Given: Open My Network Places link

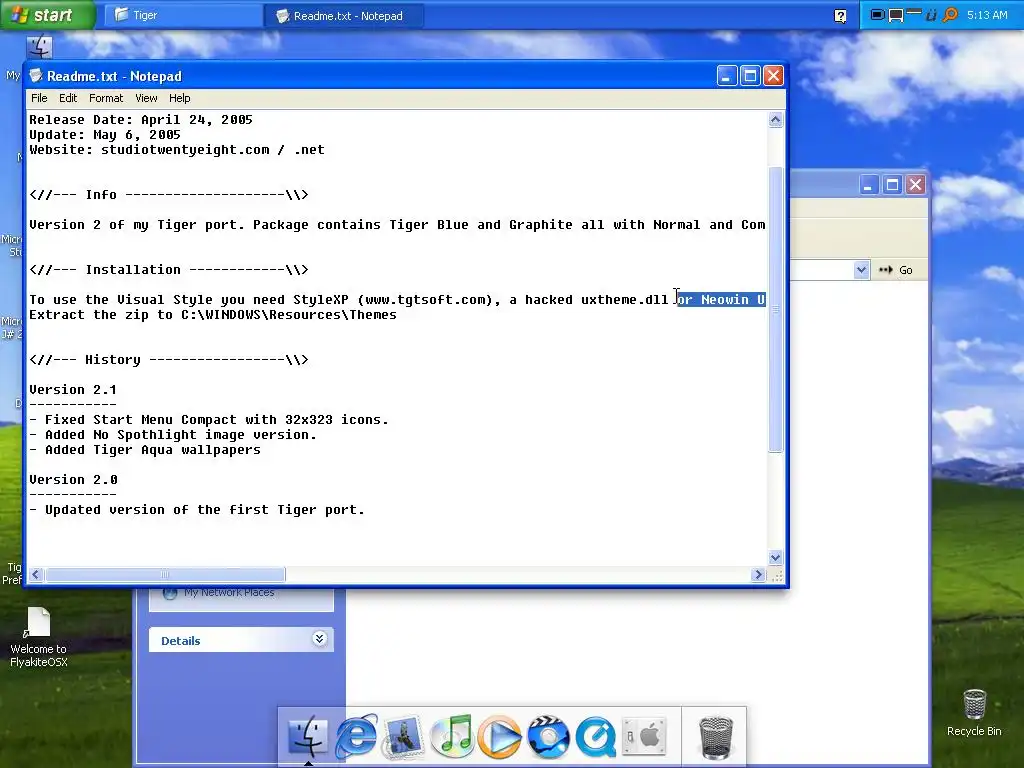Looking at the screenshot, I should (229, 592).
